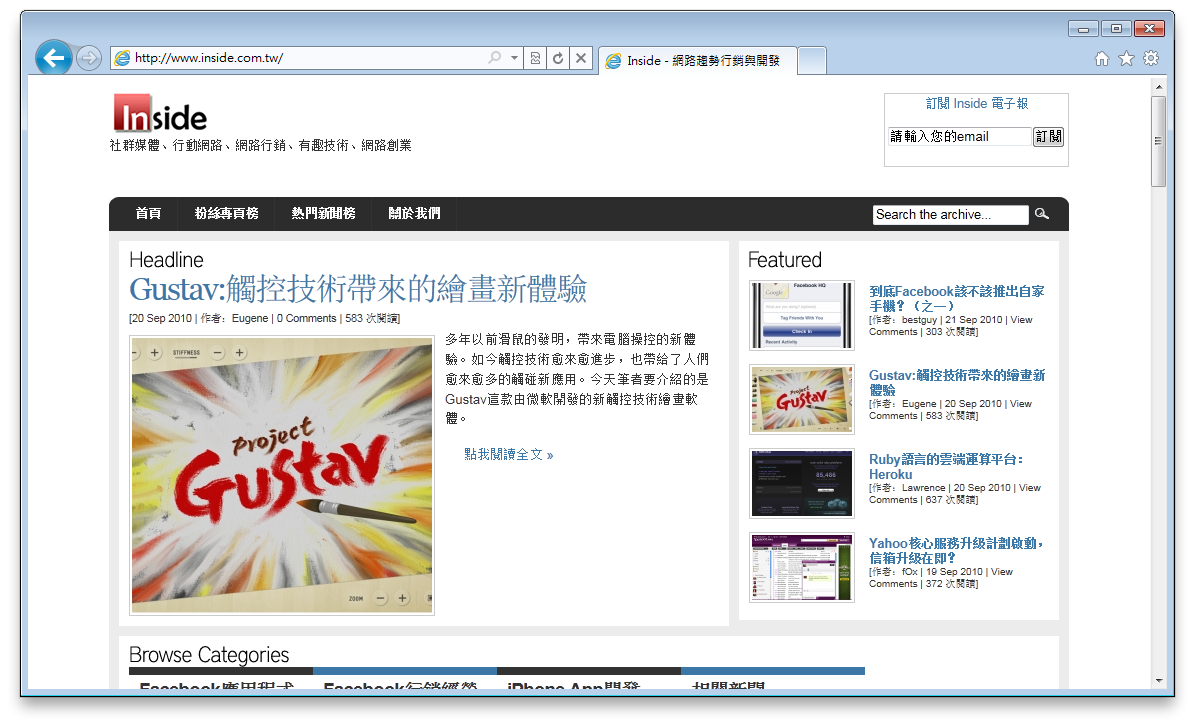
Task: Refresh the page with the reload icon
Action: click(x=558, y=58)
